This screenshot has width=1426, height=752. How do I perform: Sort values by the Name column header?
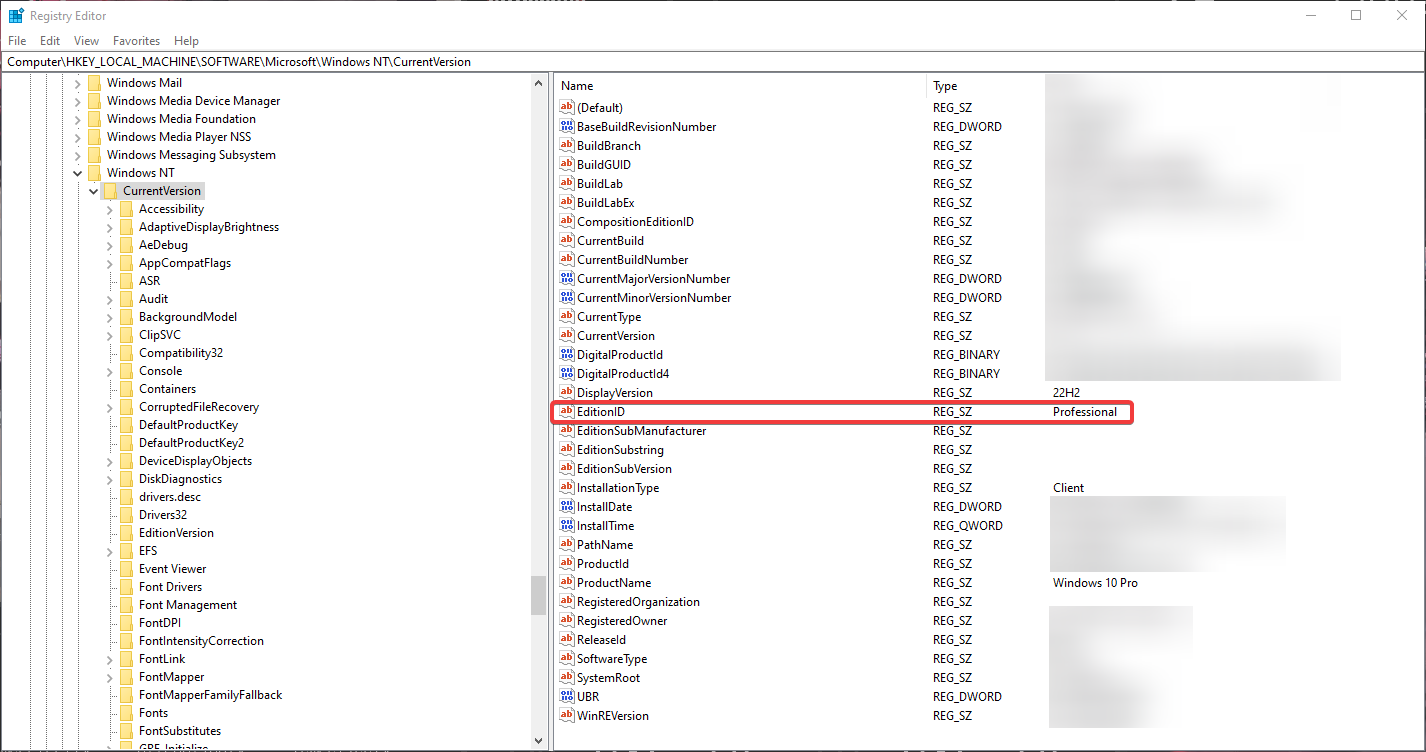(740, 86)
